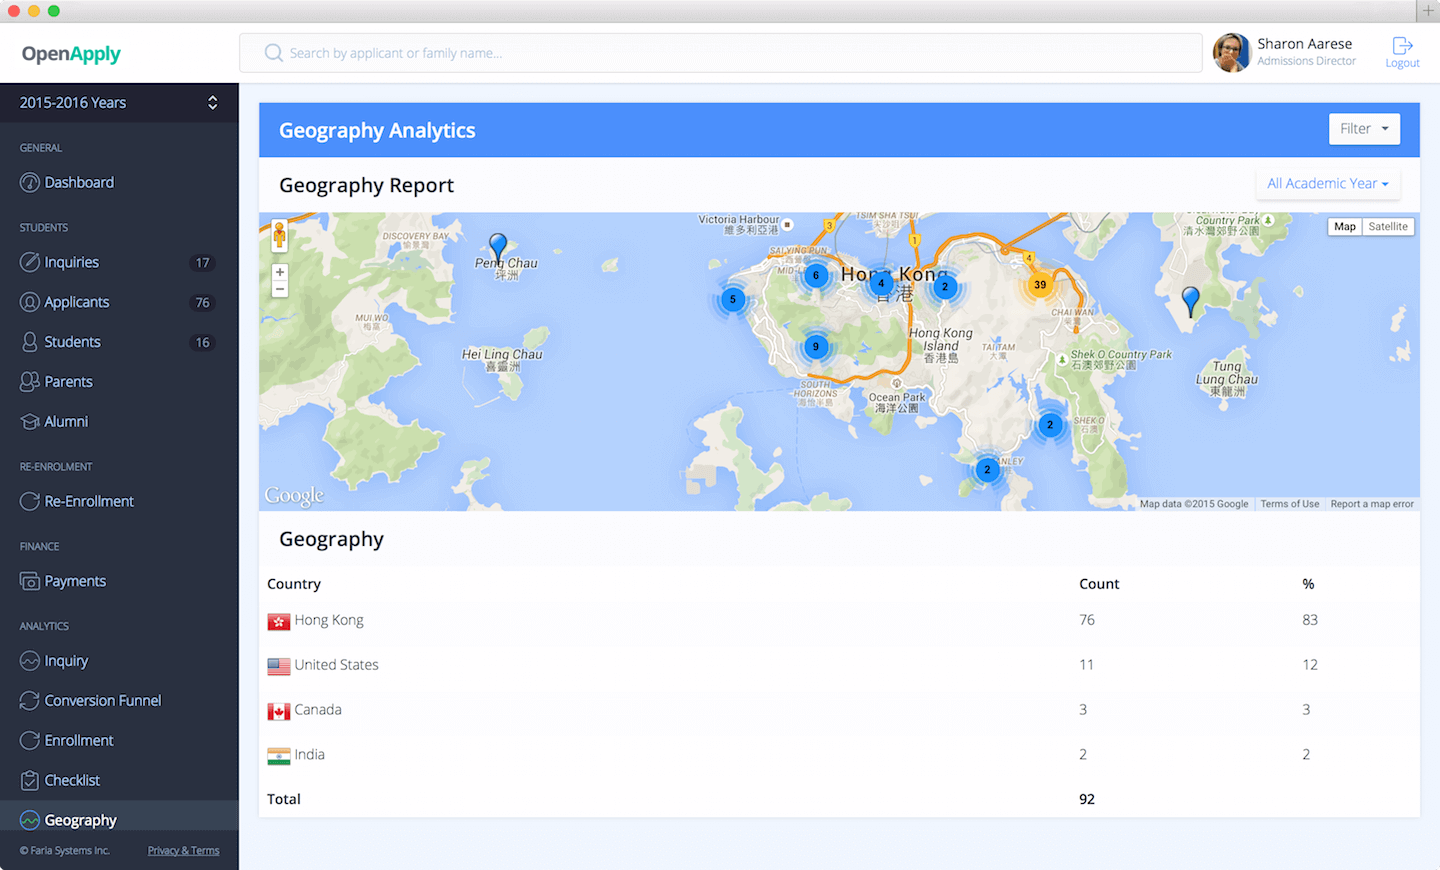This screenshot has height=870, width=1440.
Task: Click the map cluster marker 4
Action: [x=881, y=283]
